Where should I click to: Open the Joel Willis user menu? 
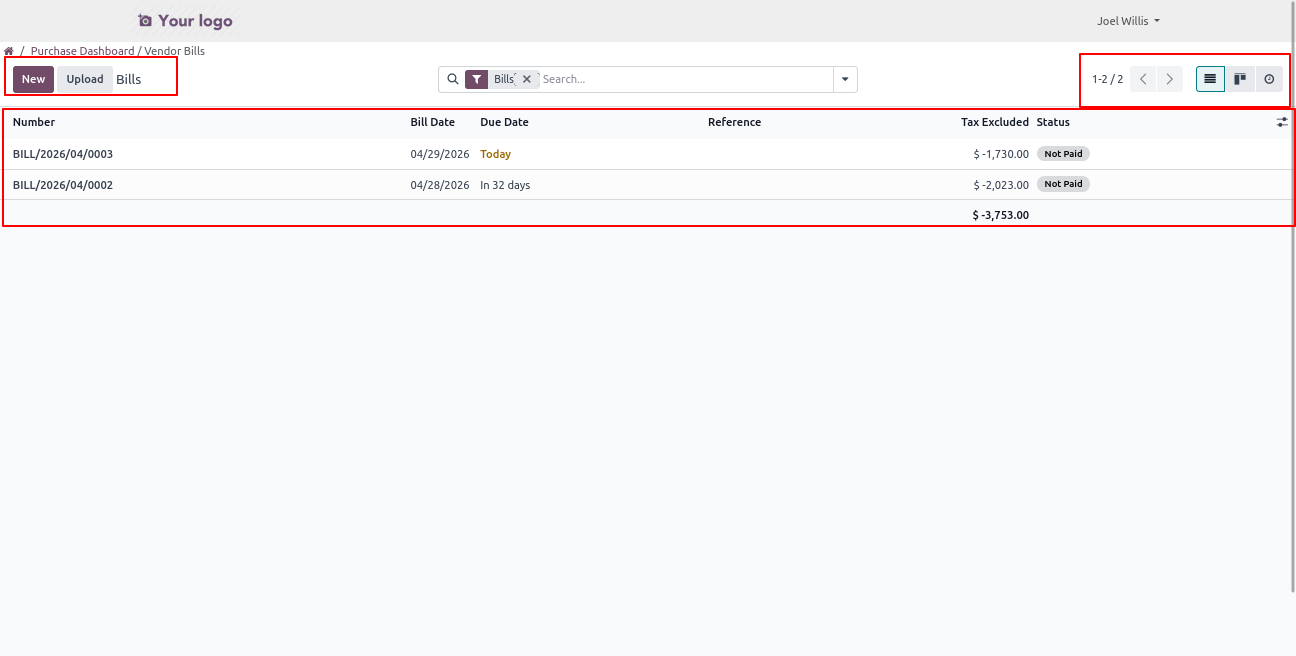tap(1128, 21)
